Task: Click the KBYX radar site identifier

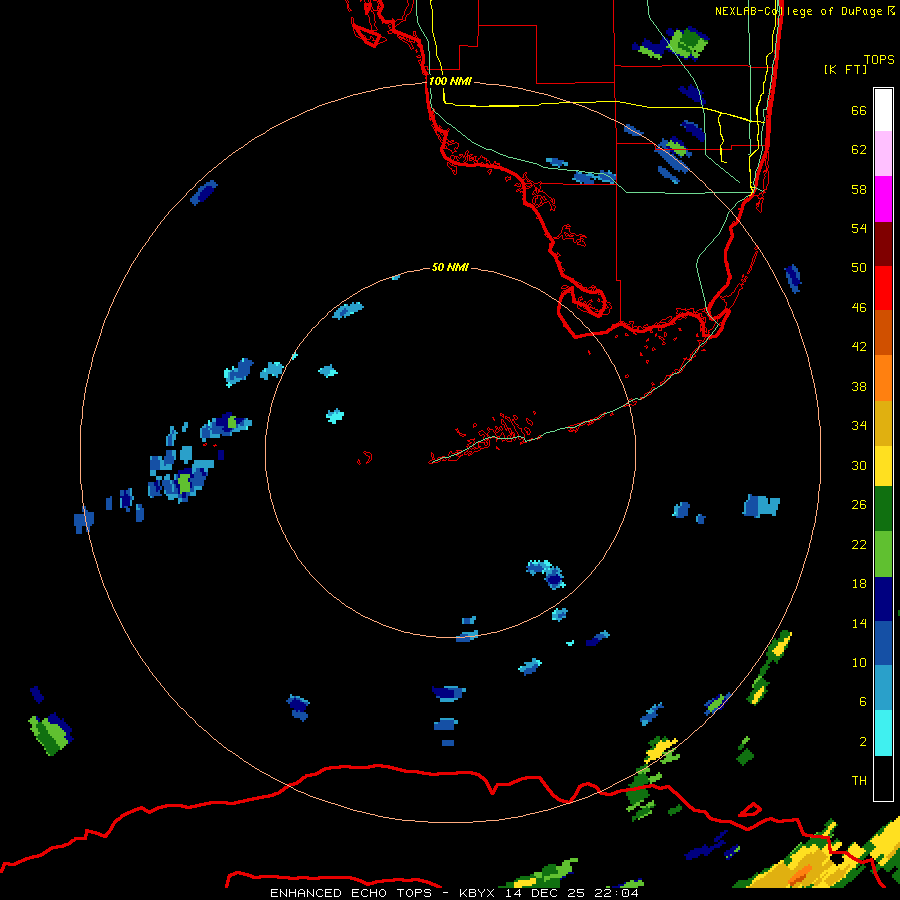Action: 476,893
